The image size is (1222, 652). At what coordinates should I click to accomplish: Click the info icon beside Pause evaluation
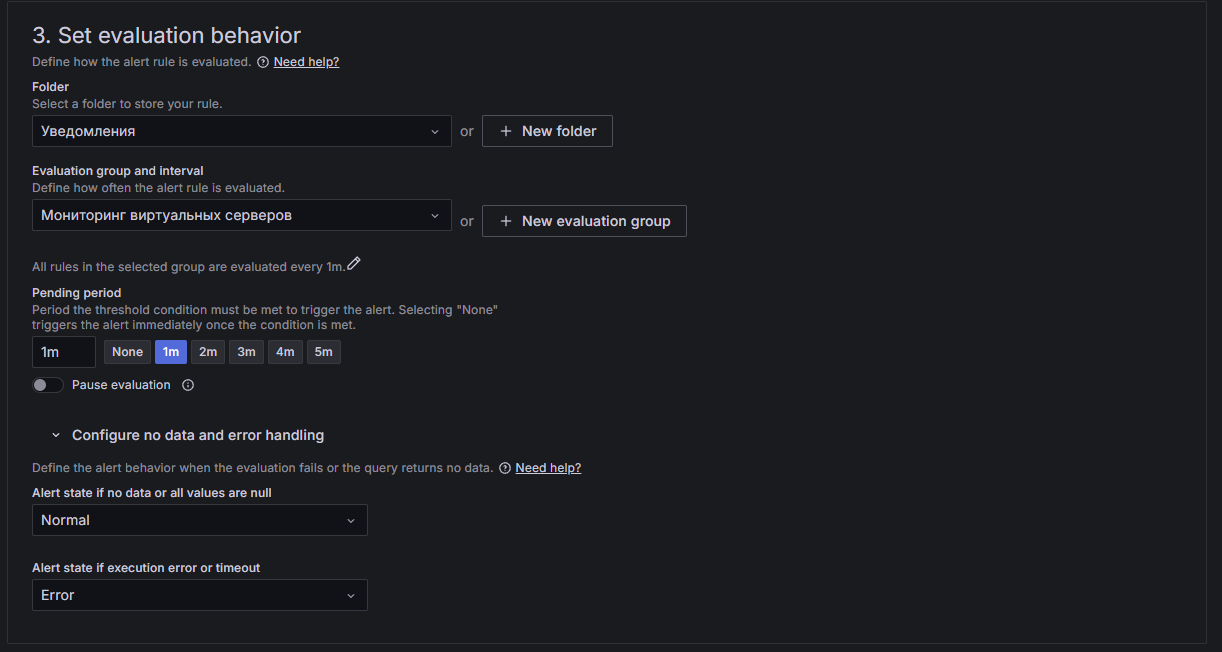[x=188, y=385]
